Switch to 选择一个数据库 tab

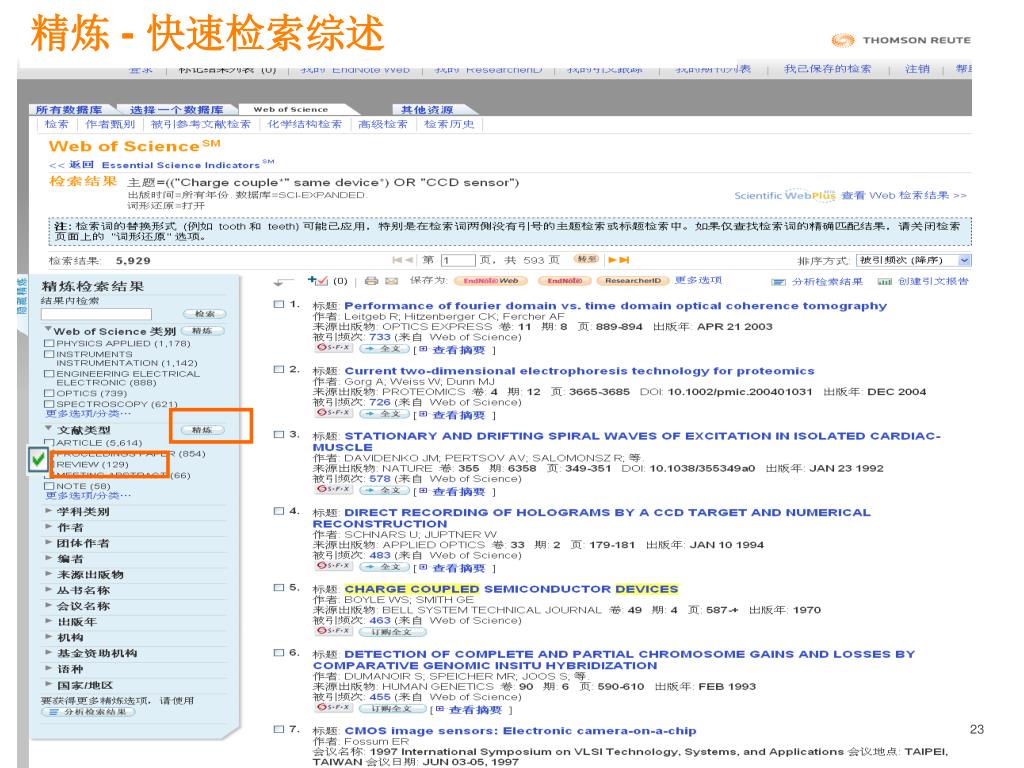[176, 110]
